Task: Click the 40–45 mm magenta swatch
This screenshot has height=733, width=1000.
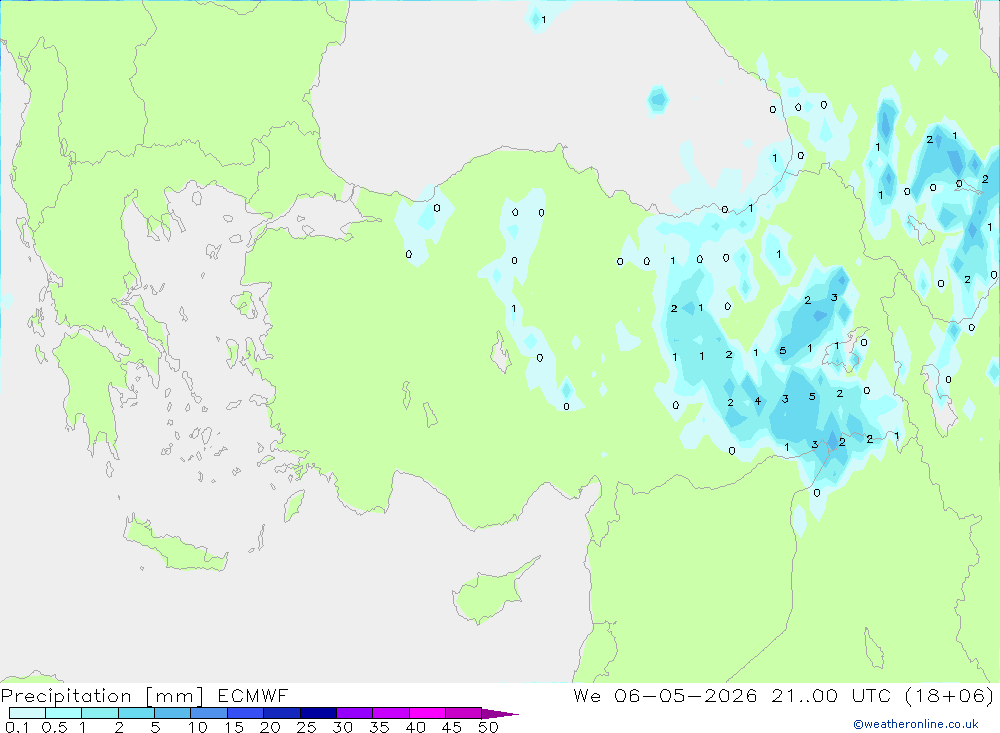Action: 427,713
